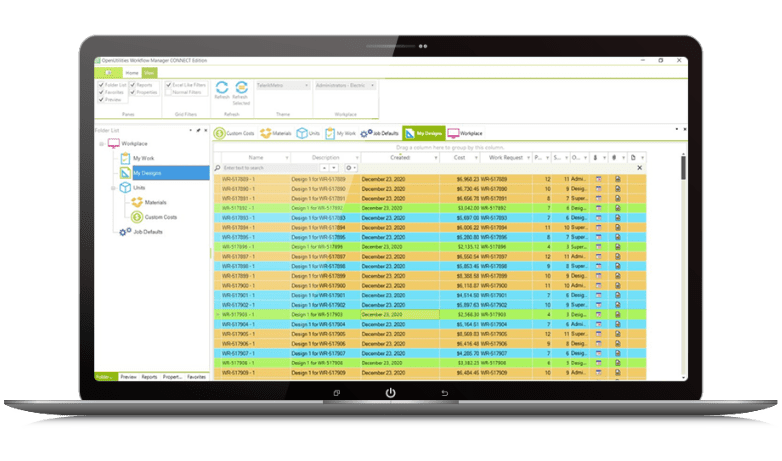
Task: Uncheck the Excel Like Filters checkbox
Action: [x=169, y=85]
